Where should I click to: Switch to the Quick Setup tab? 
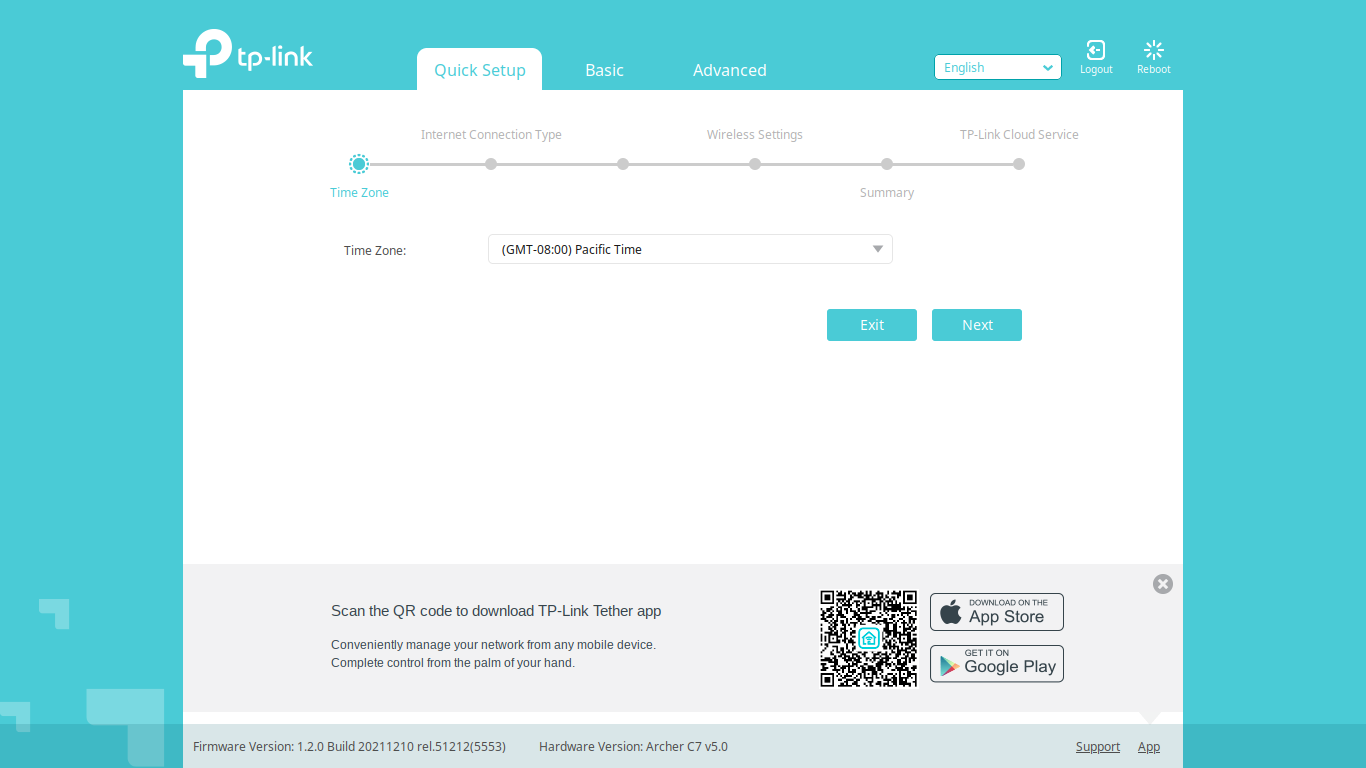480,70
